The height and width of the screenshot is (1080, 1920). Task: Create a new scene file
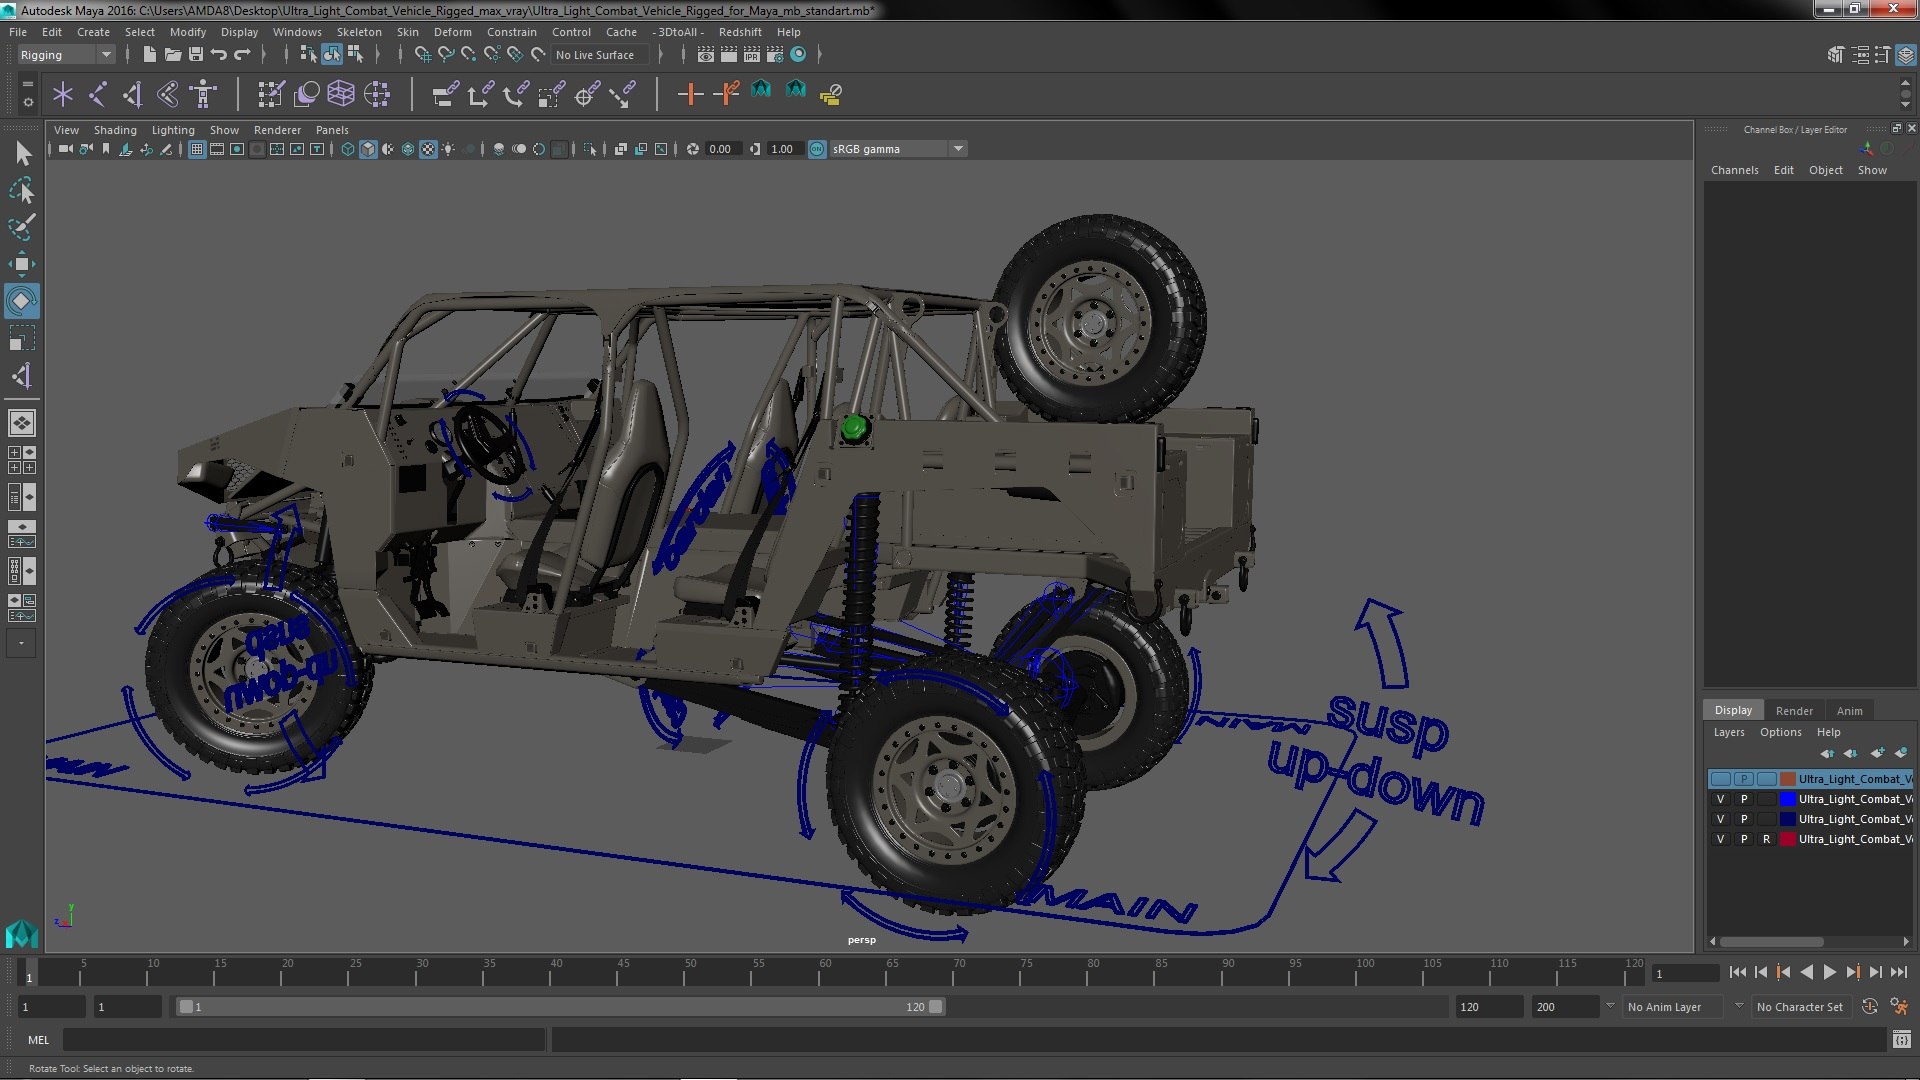pos(149,55)
